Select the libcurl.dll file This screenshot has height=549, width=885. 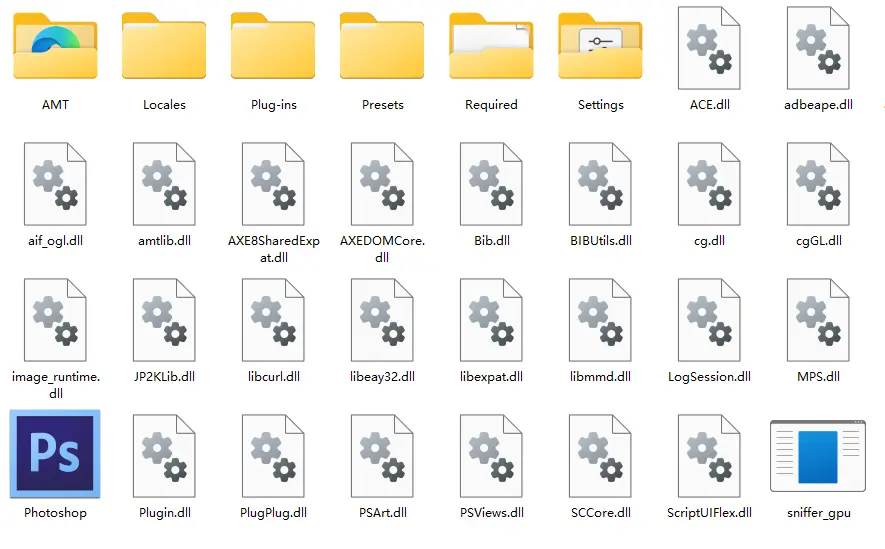click(273, 320)
